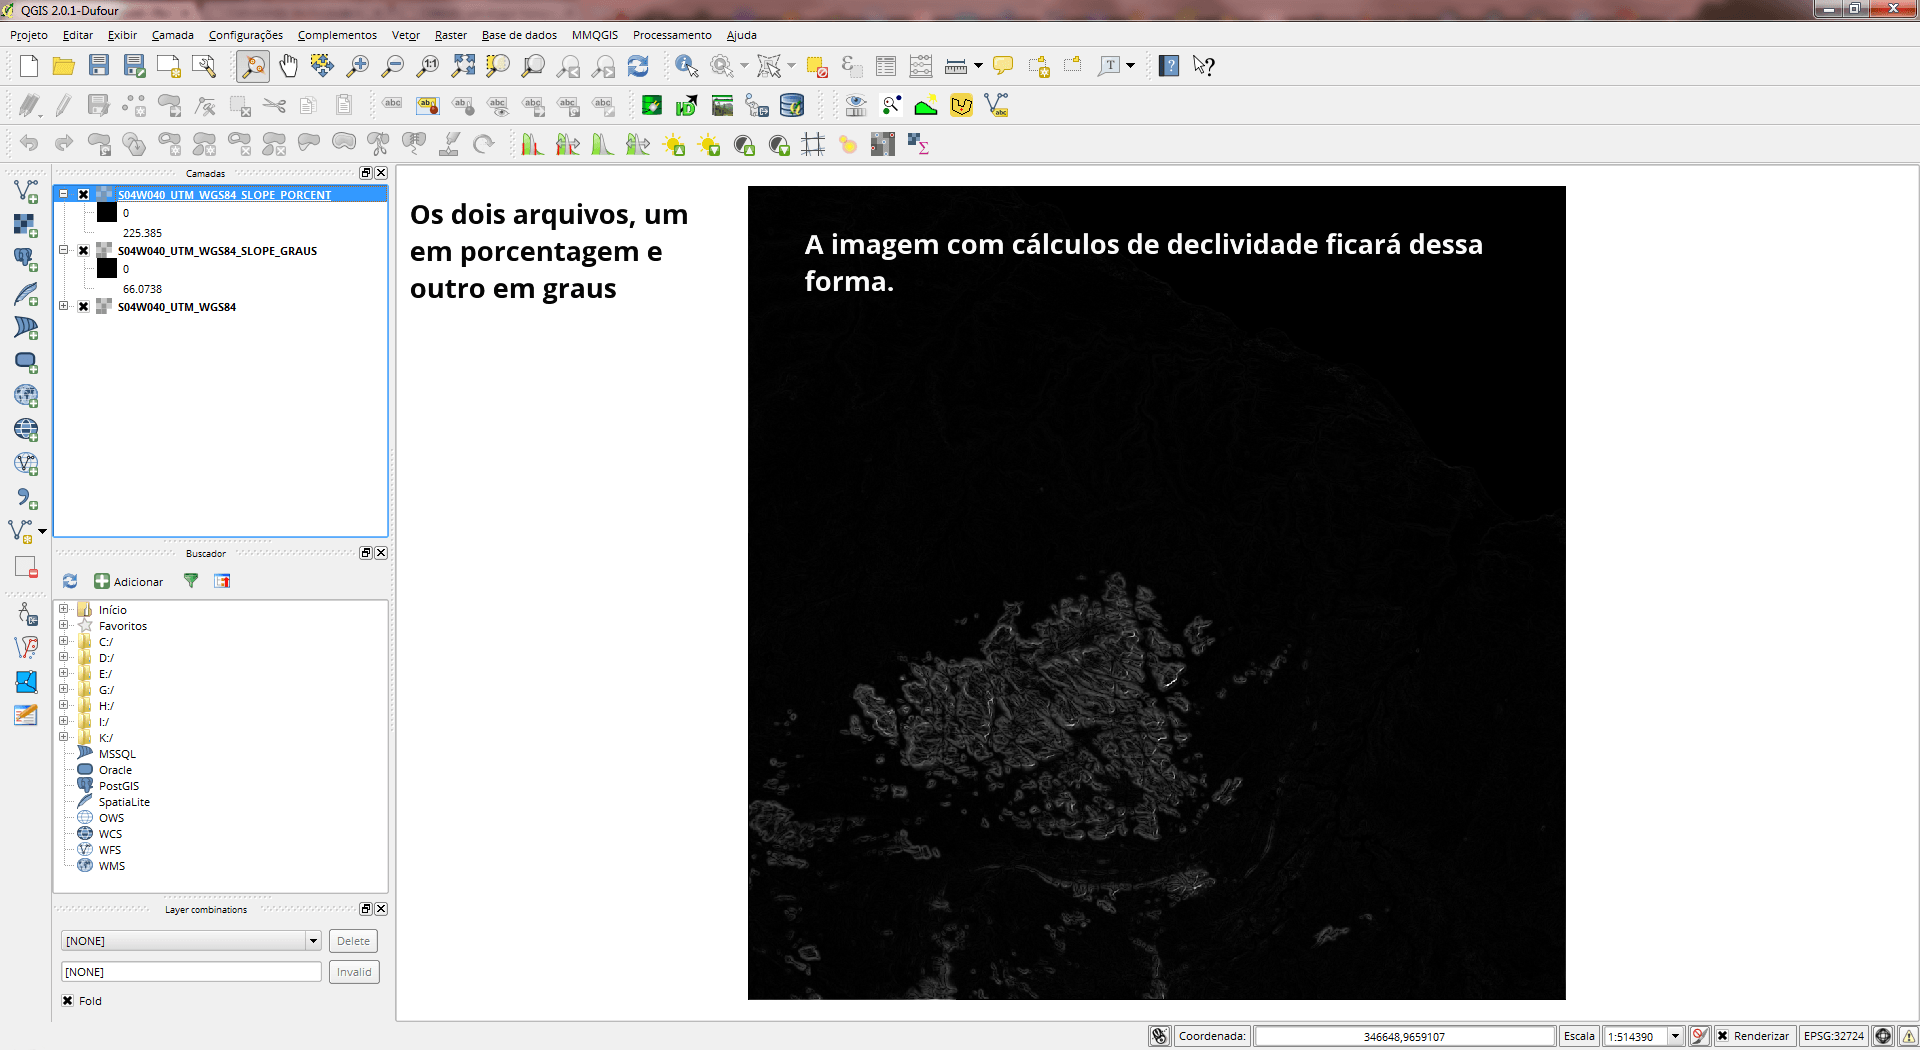Open the attribute table icon

click(x=886, y=66)
